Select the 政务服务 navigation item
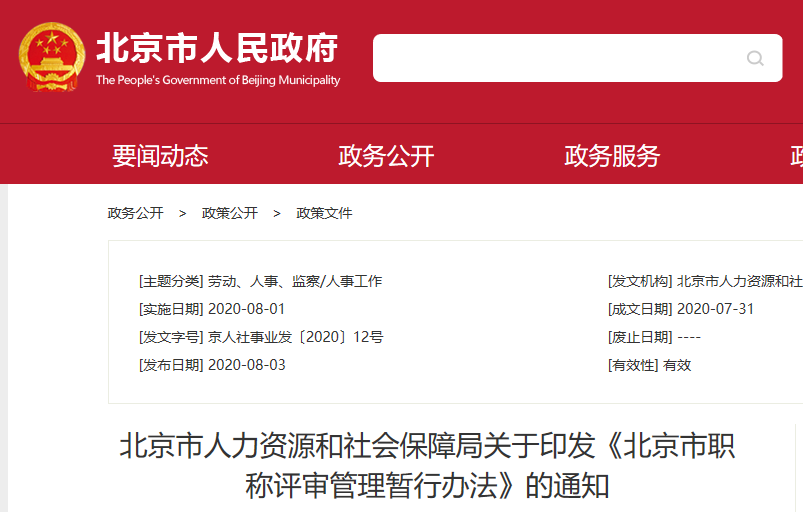 point(612,156)
